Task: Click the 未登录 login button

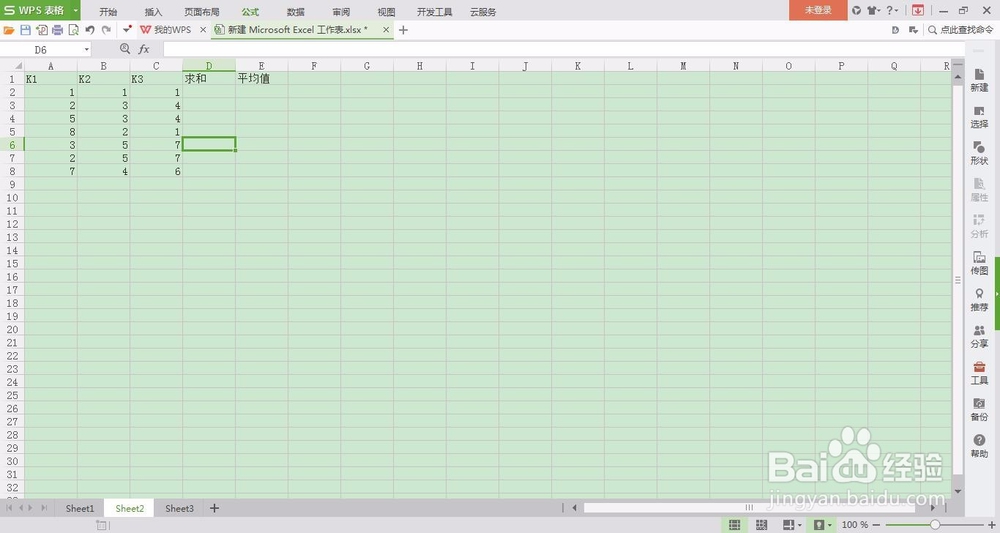Action: coord(818,10)
